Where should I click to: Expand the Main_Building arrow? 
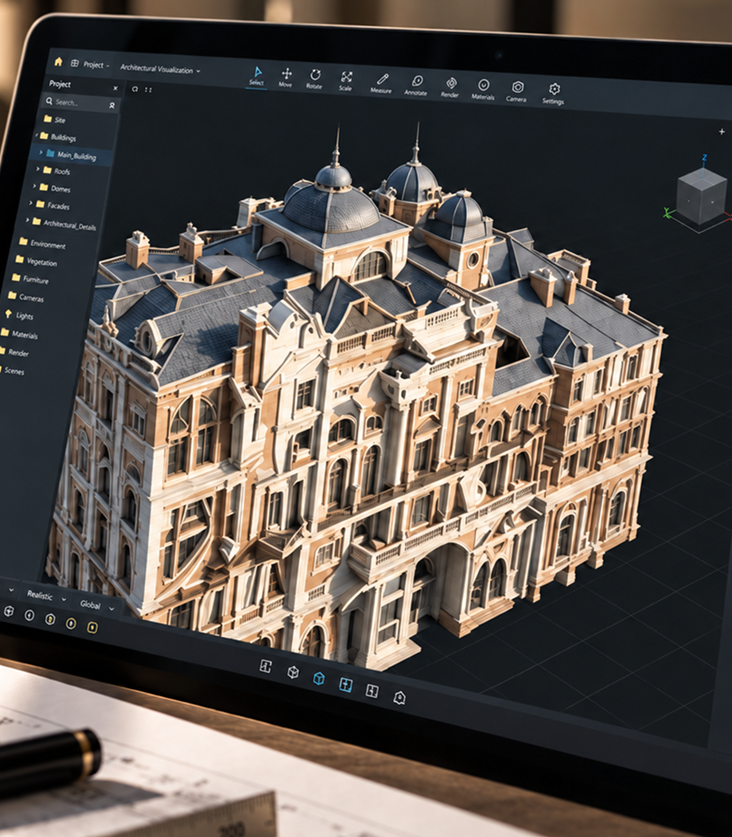pyautogui.click(x=41, y=153)
